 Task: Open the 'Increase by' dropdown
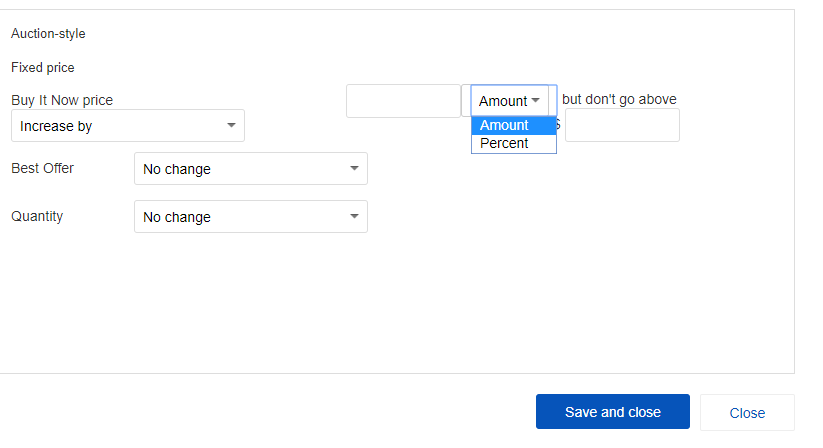click(127, 126)
